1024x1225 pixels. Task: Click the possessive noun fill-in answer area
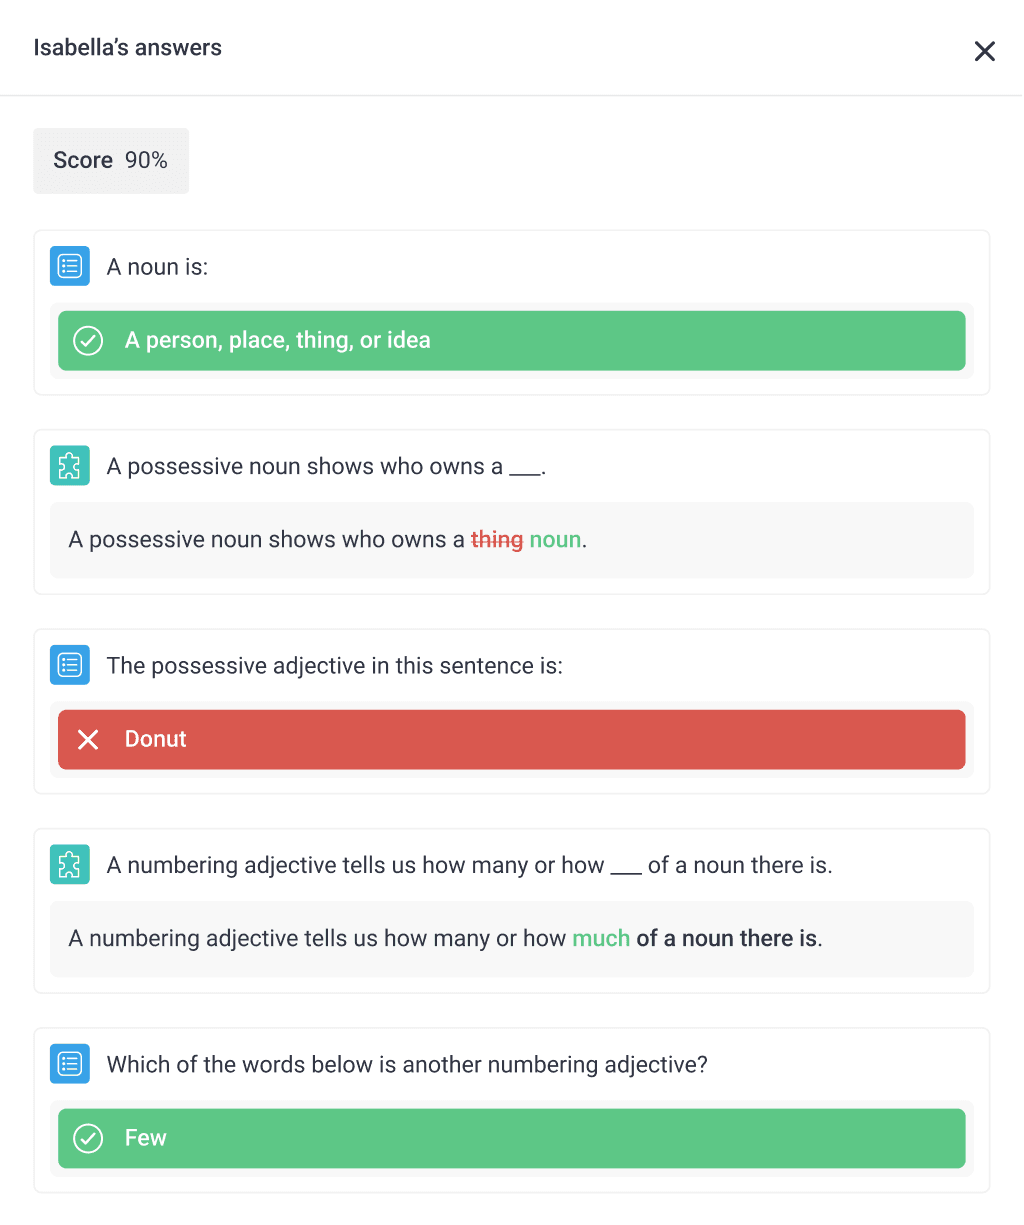(x=511, y=539)
